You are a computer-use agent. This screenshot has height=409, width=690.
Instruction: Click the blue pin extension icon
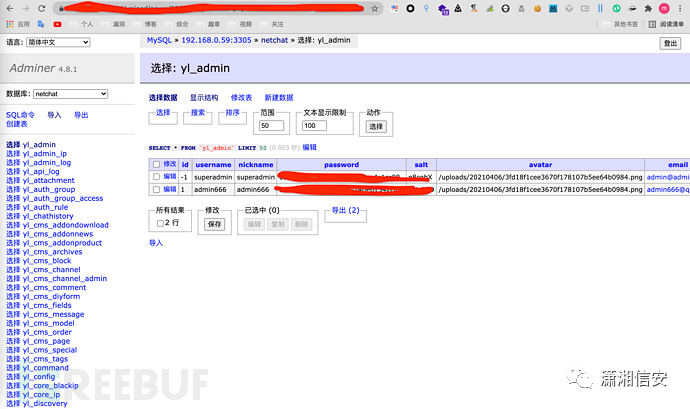click(x=426, y=8)
